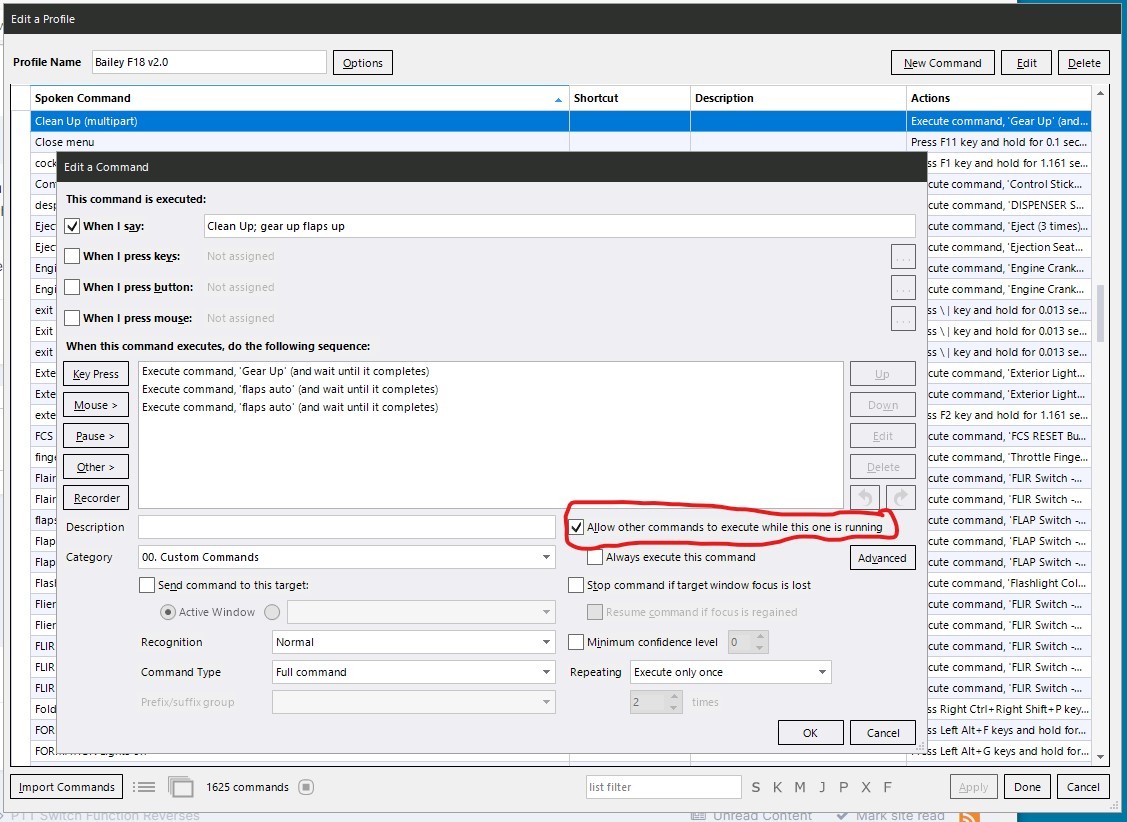Open the Repeating dropdown Execute only once

point(730,673)
